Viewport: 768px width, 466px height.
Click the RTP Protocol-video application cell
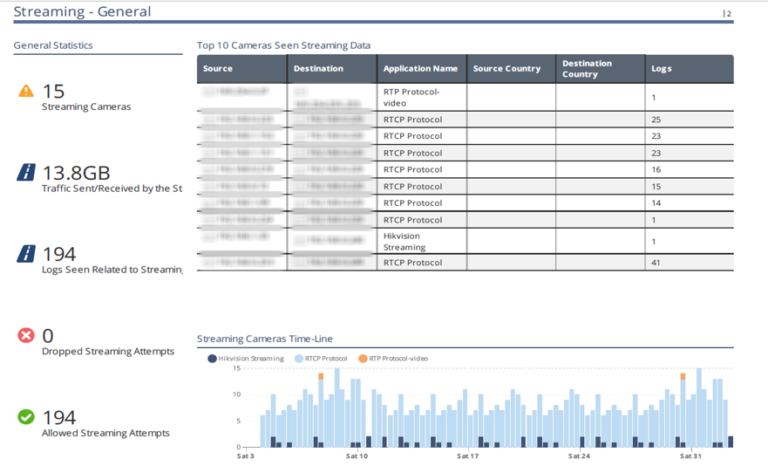click(422, 98)
